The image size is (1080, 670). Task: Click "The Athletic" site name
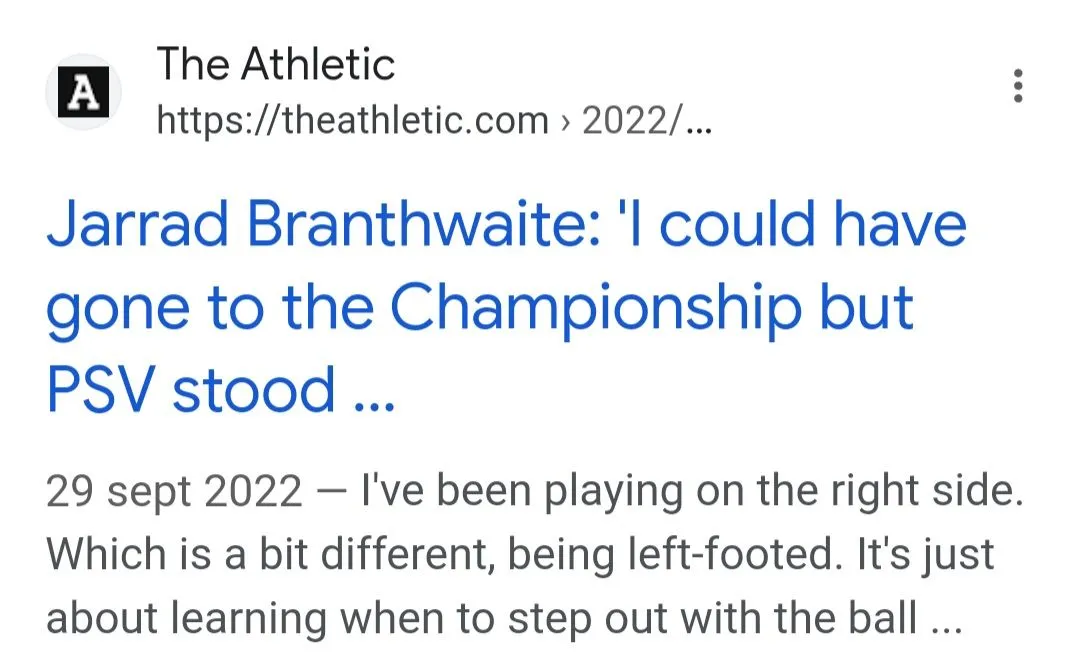tap(276, 66)
